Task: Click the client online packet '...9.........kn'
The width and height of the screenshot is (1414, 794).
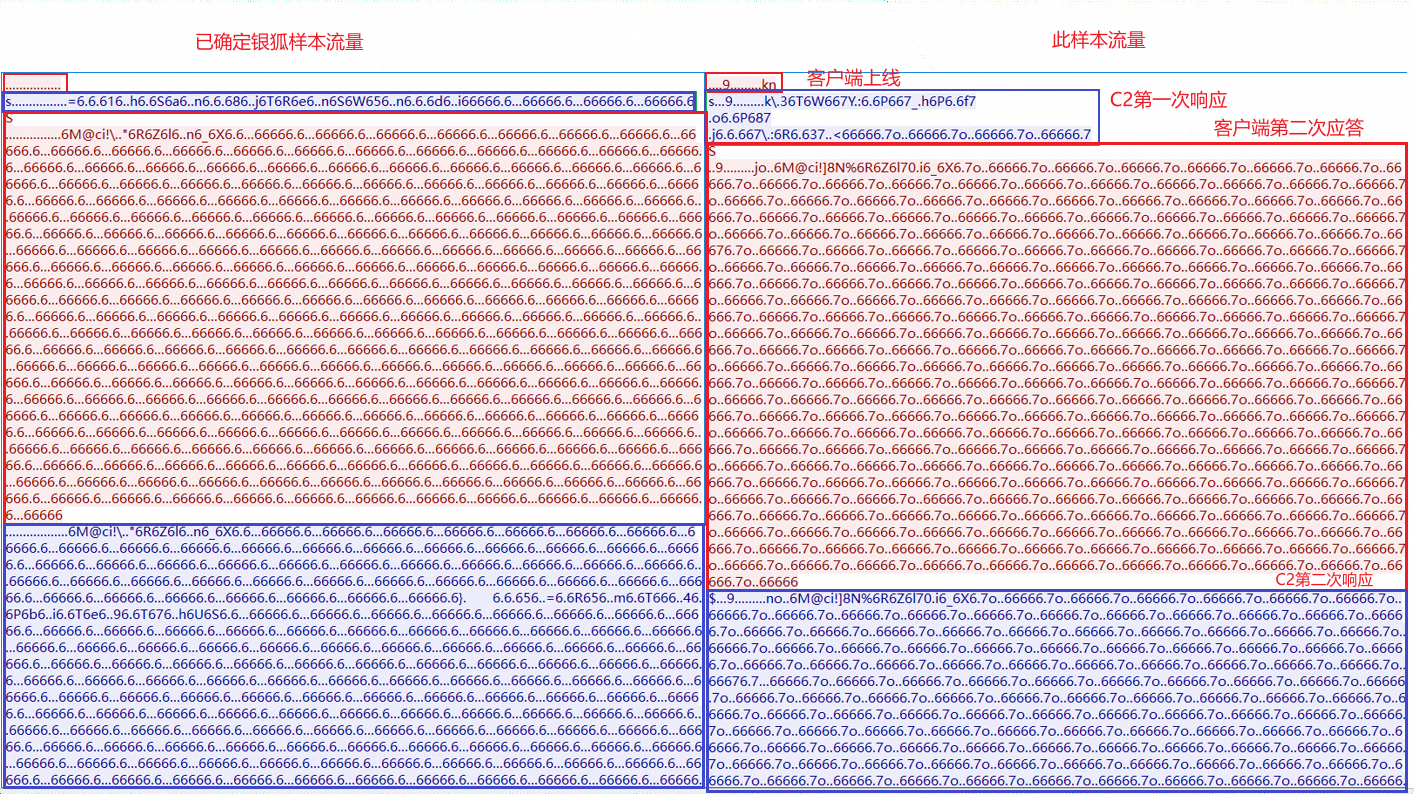Action: (743, 85)
